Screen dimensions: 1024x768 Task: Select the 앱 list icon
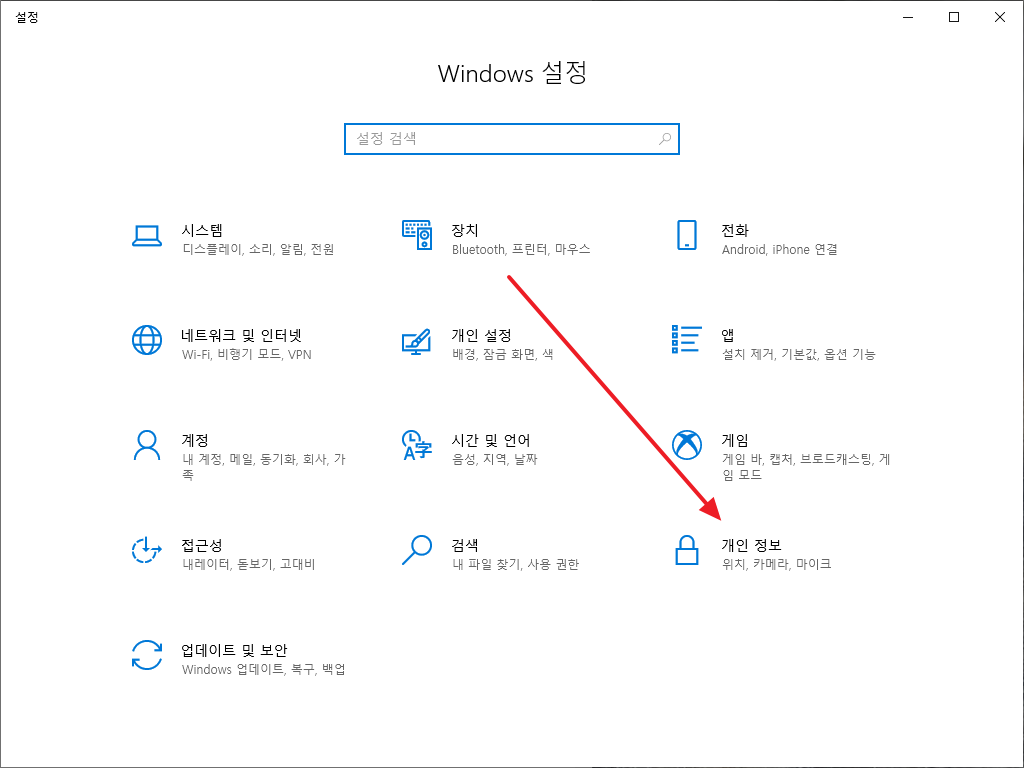pos(686,340)
